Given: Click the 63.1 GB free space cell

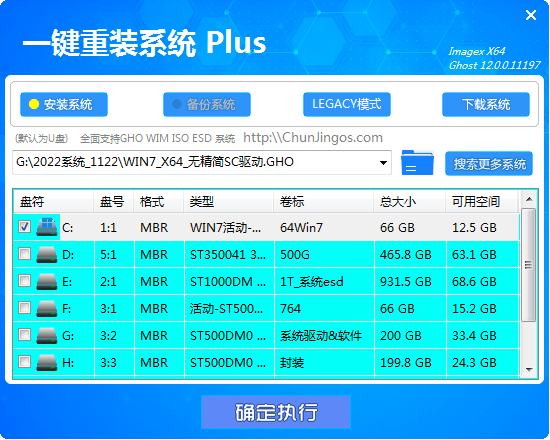Looking at the screenshot, I should [x=483, y=255].
